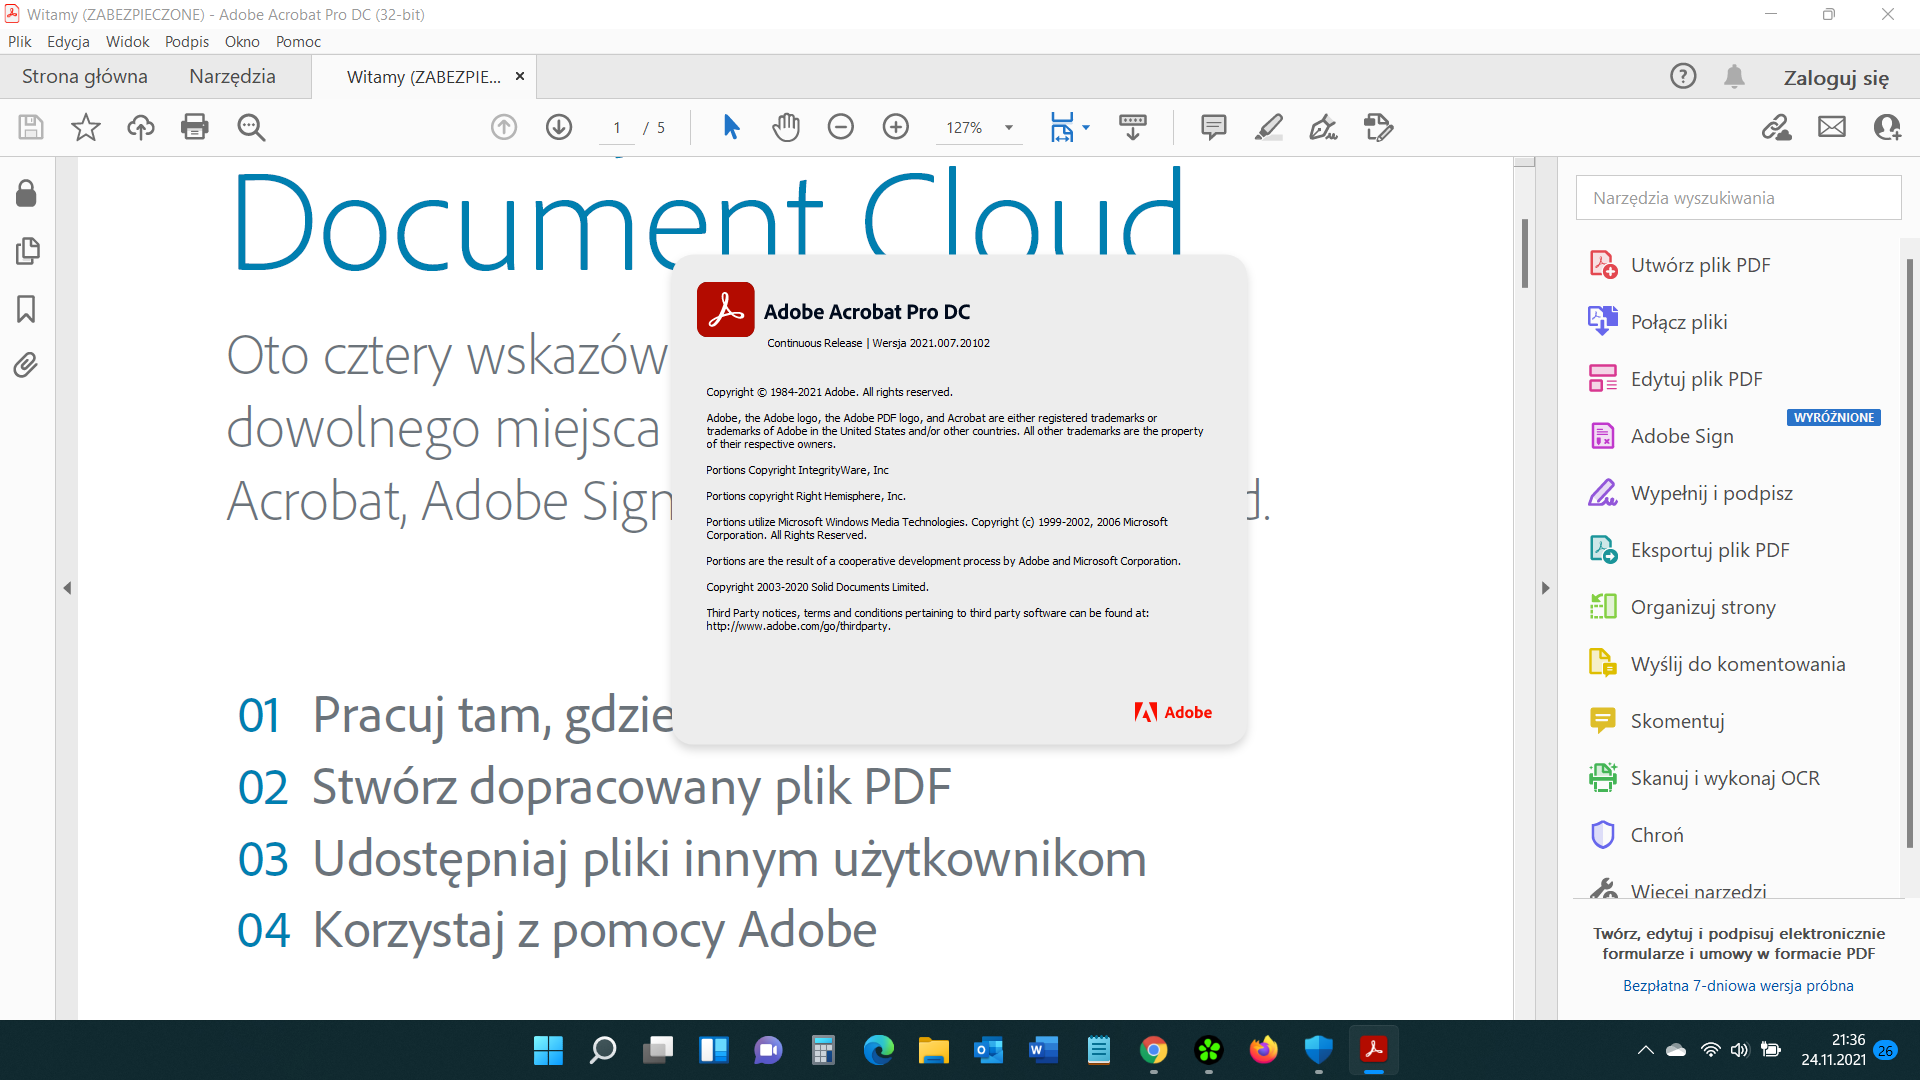Select Skomentuj tool
This screenshot has height=1080, width=1920.
pyautogui.click(x=1657, y=721)
